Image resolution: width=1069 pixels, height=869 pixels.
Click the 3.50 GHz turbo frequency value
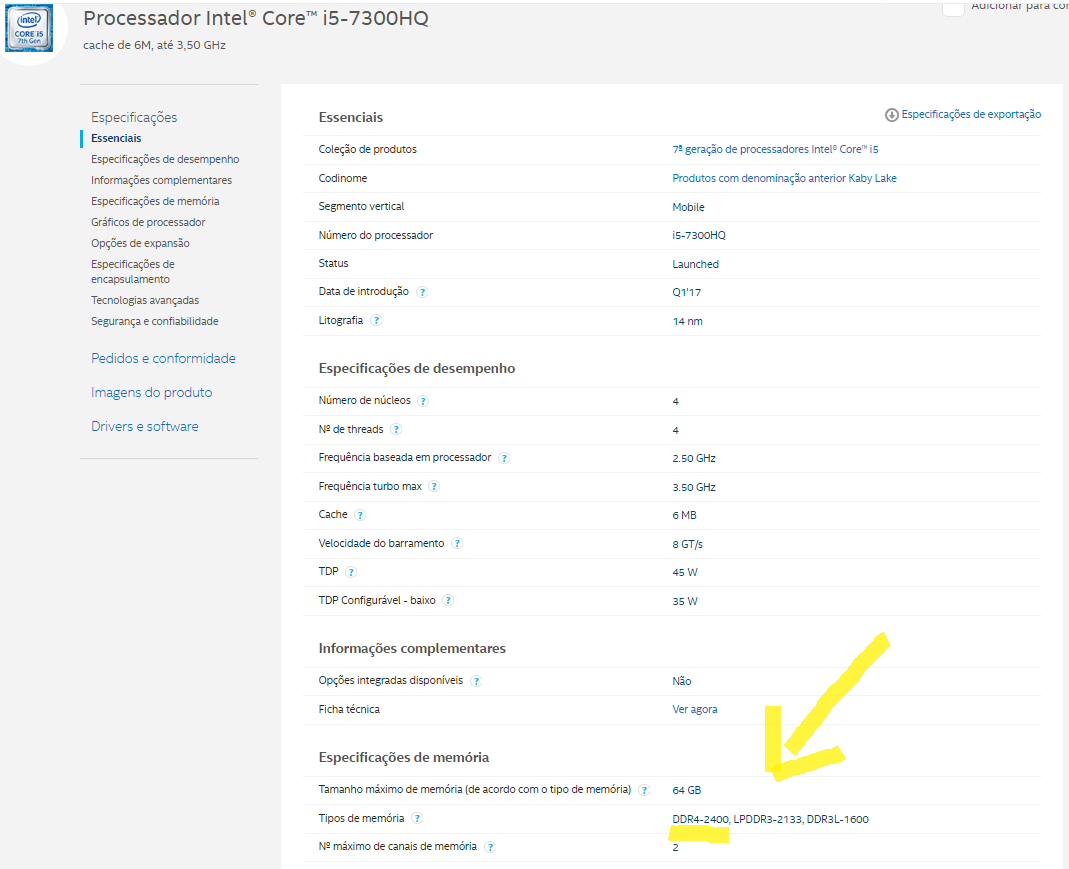694,487
